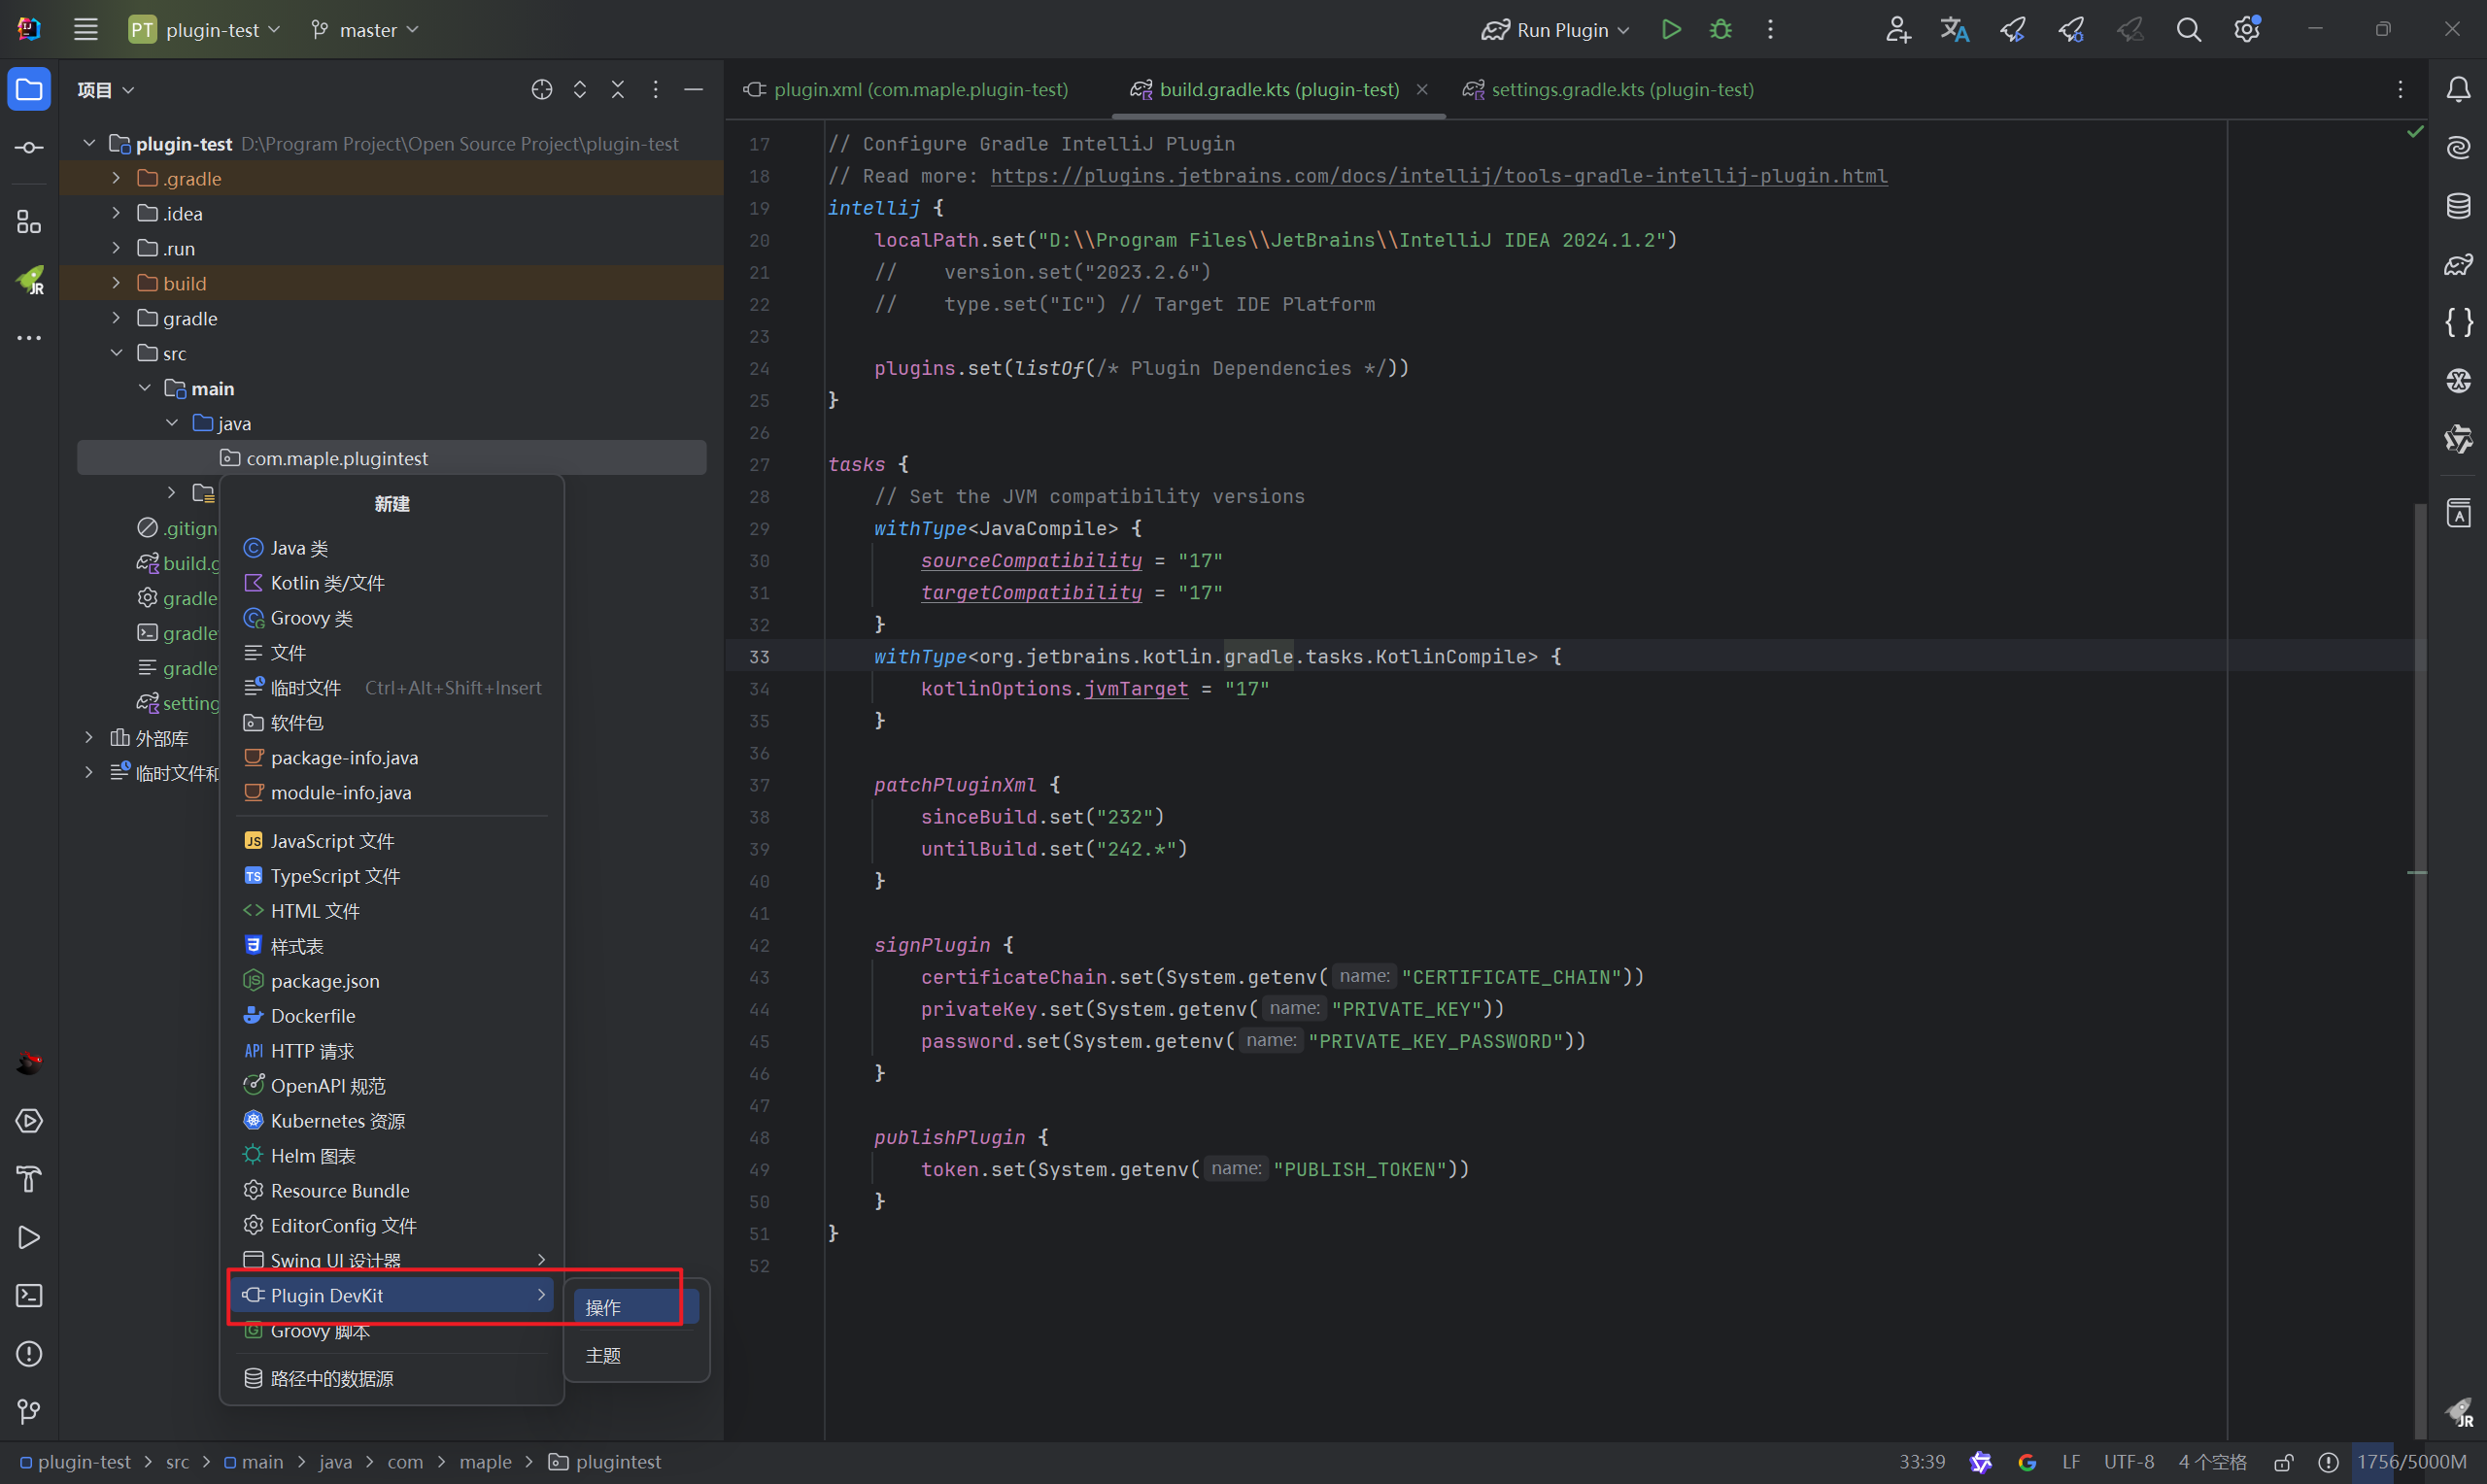This screenshot has height=1484, width=2487.
Task: Collapse all project tree nodes
Action: (617, 90)
